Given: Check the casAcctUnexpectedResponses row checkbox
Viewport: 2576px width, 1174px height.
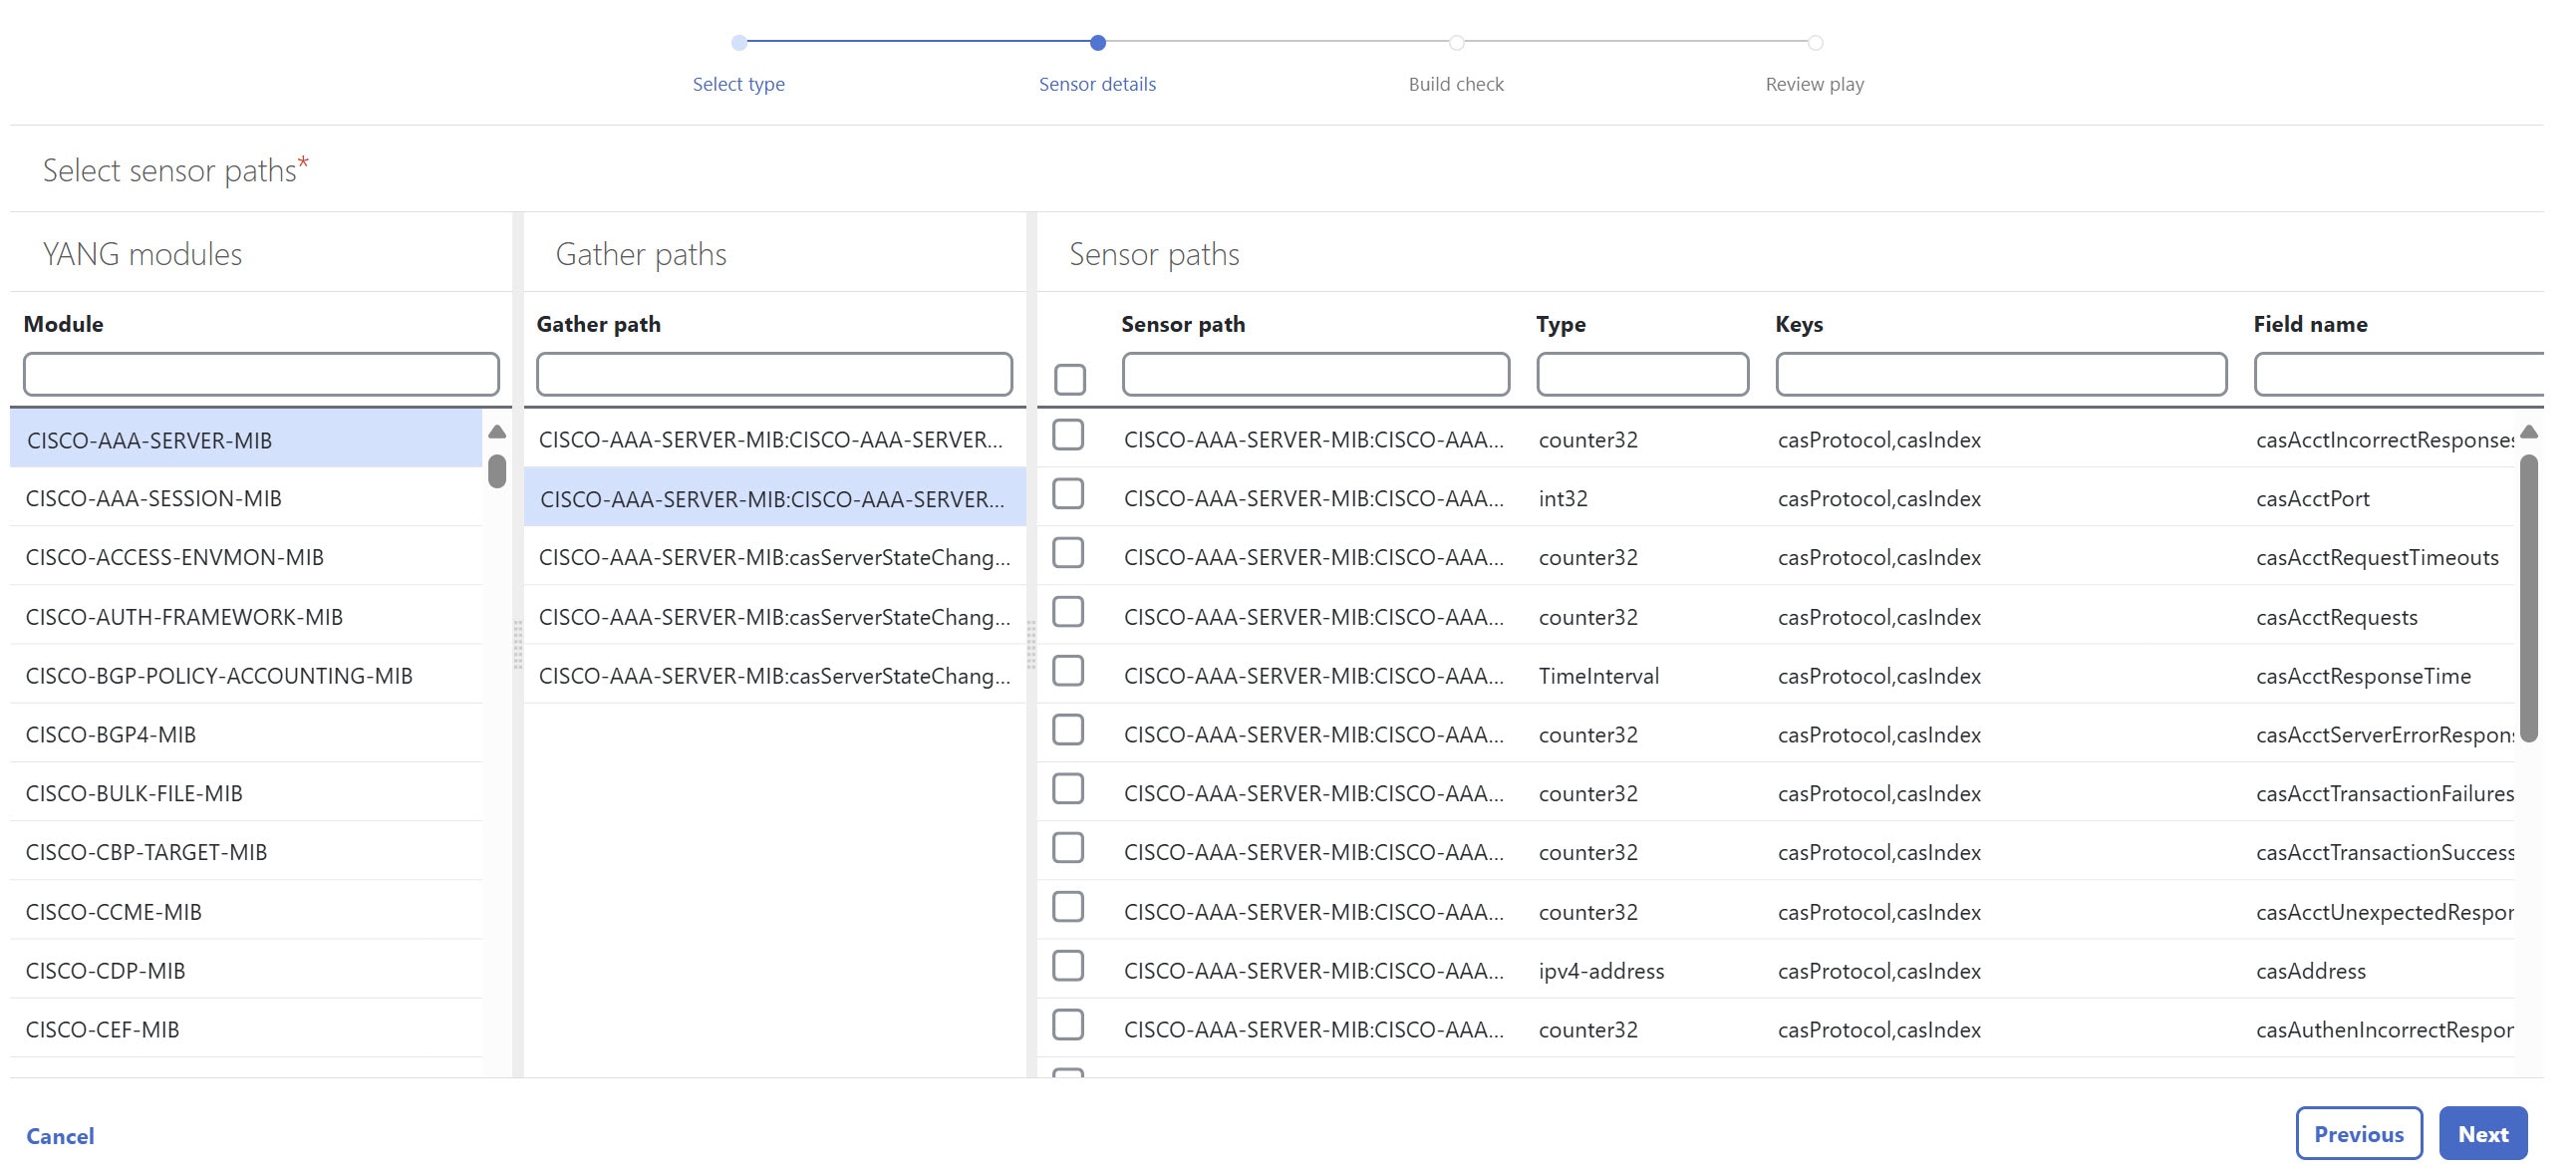Looking at the screenshot, I should coord(1068,907).
